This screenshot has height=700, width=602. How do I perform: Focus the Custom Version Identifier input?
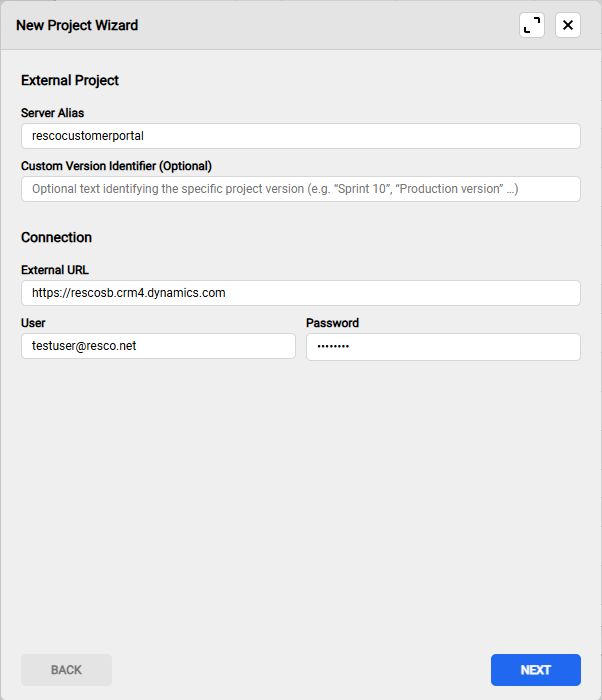coord(300,189)
